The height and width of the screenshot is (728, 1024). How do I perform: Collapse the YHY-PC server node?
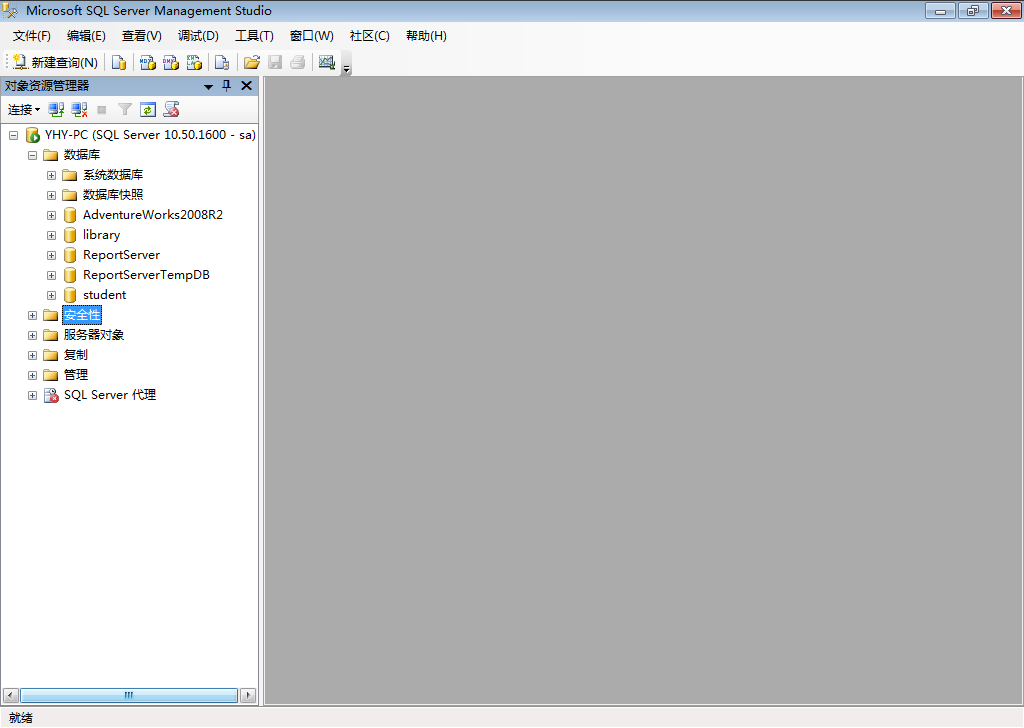13,135
